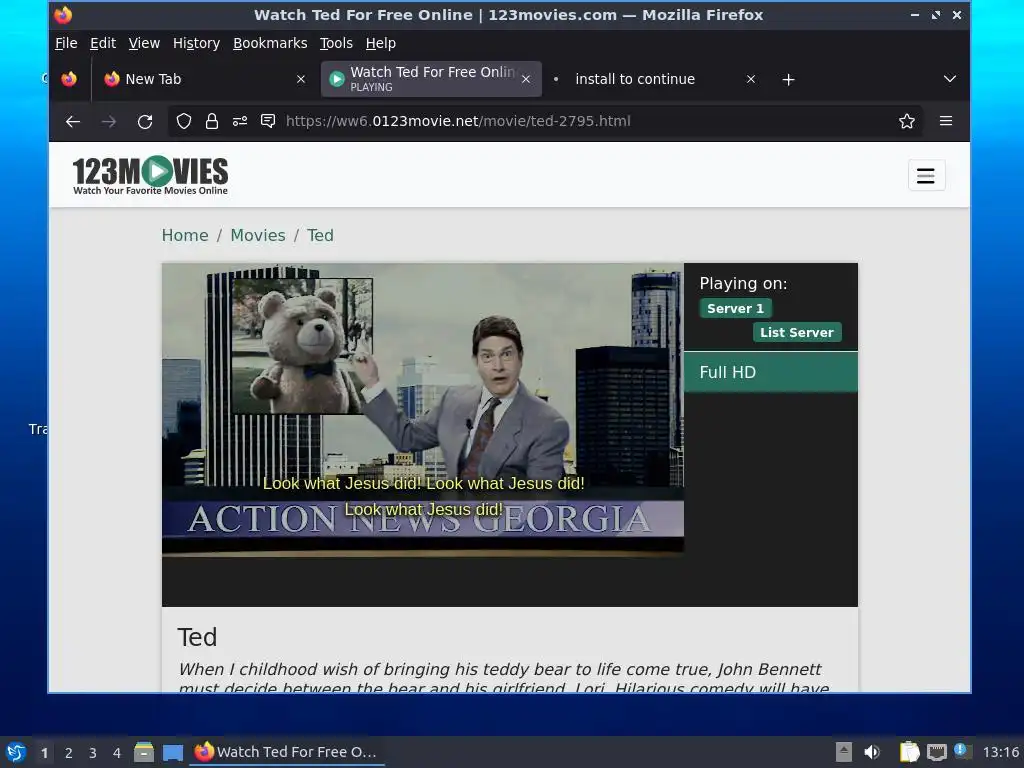Screen dimensions: 1024x768
Task: Open the Edit menu
Action: (103, 43)
